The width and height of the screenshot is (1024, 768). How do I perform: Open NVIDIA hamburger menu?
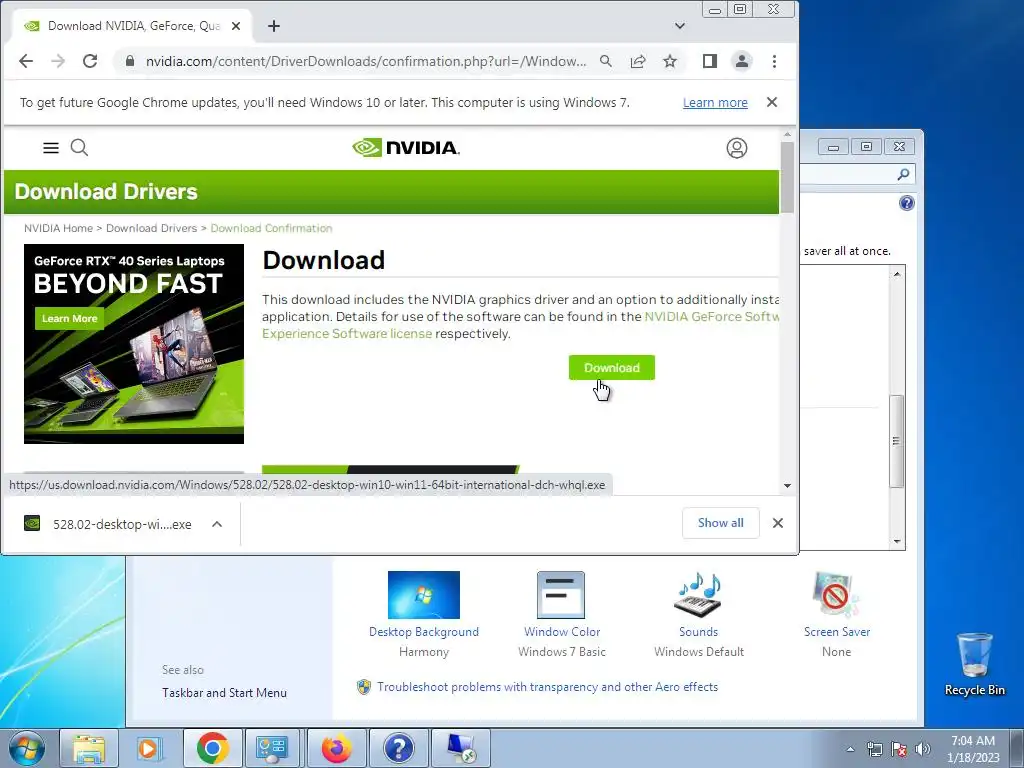[51, 148]
